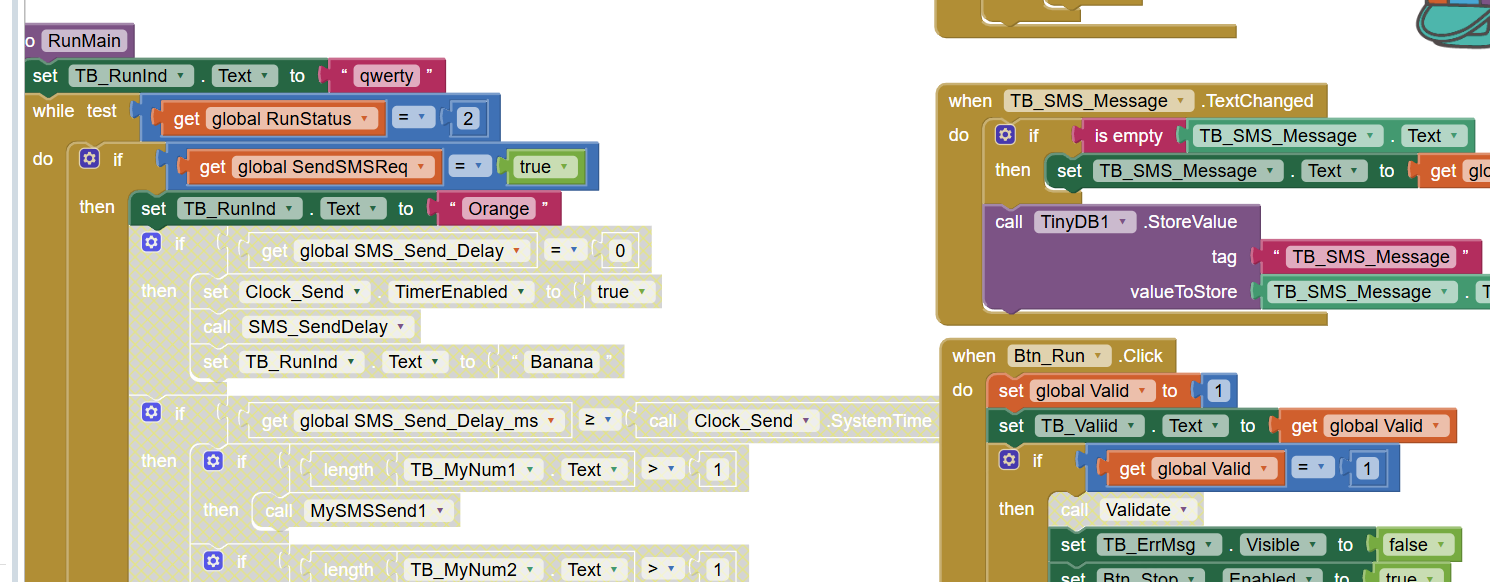Click the gear on the global Valid equals 1 if block
This screenshot has height=582, width=1490.
point(1010,460)
